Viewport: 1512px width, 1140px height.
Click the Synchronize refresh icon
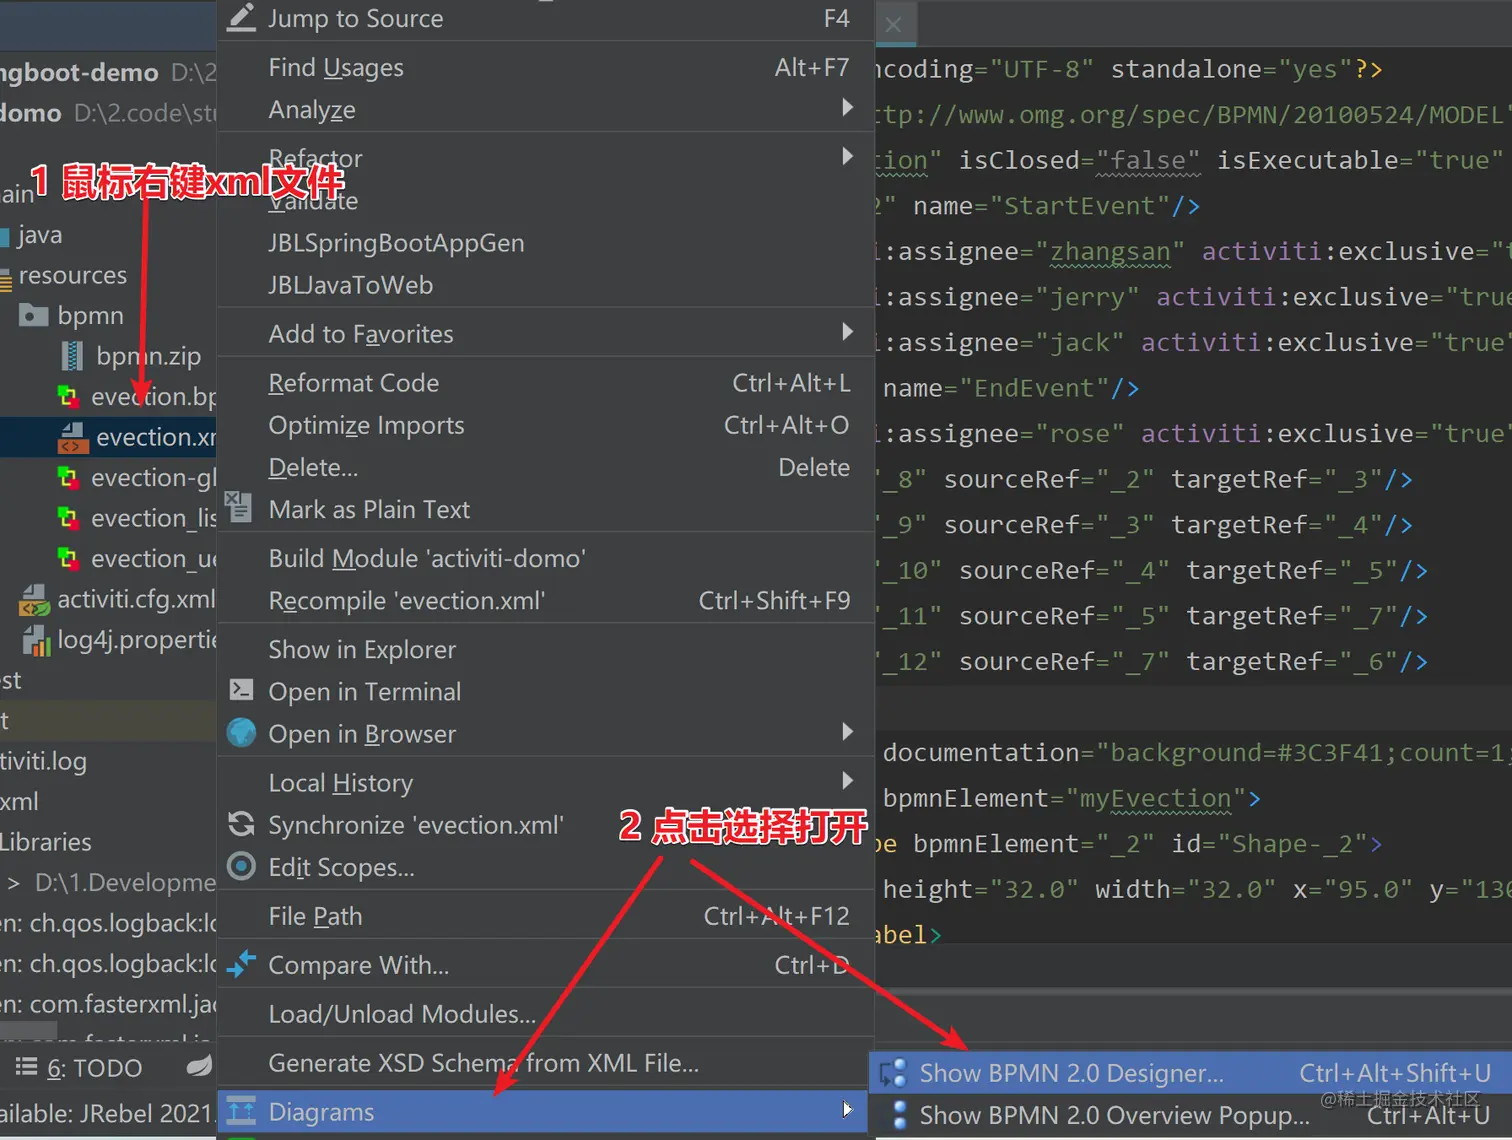241,824
